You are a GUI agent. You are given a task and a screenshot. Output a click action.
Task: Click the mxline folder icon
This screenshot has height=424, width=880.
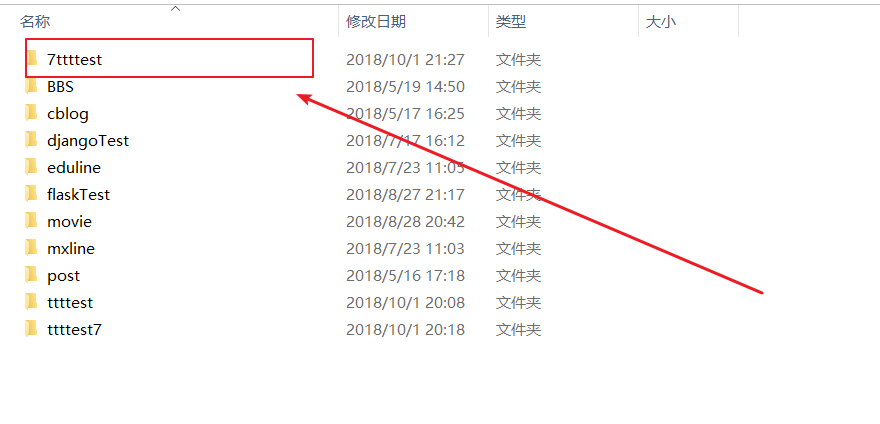[x=32, y=248]
